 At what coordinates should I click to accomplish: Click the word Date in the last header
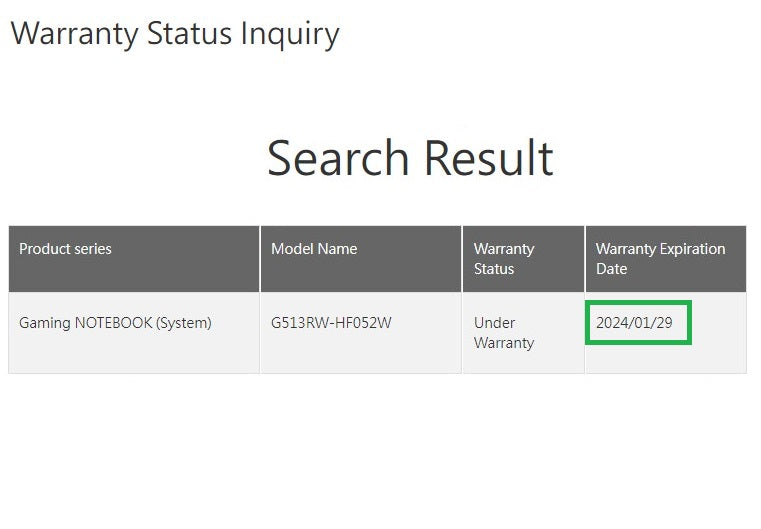(x=612, y=269)
